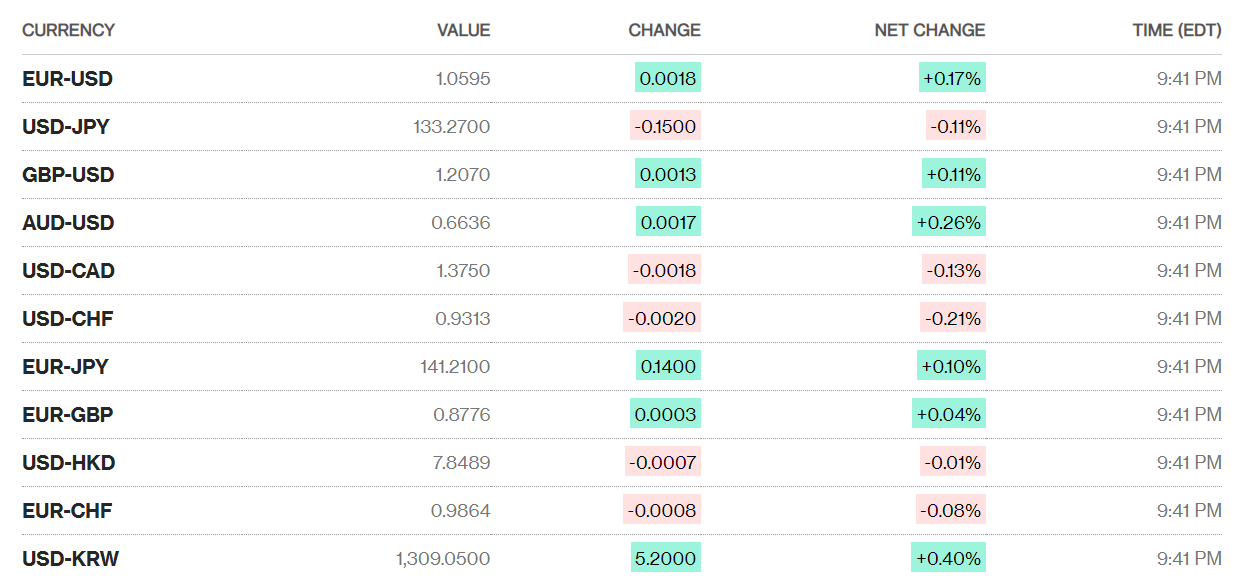Screen dimensions: 1237x579
Task: Open the EUR-USD currency pair link
Action: point(67,78)
